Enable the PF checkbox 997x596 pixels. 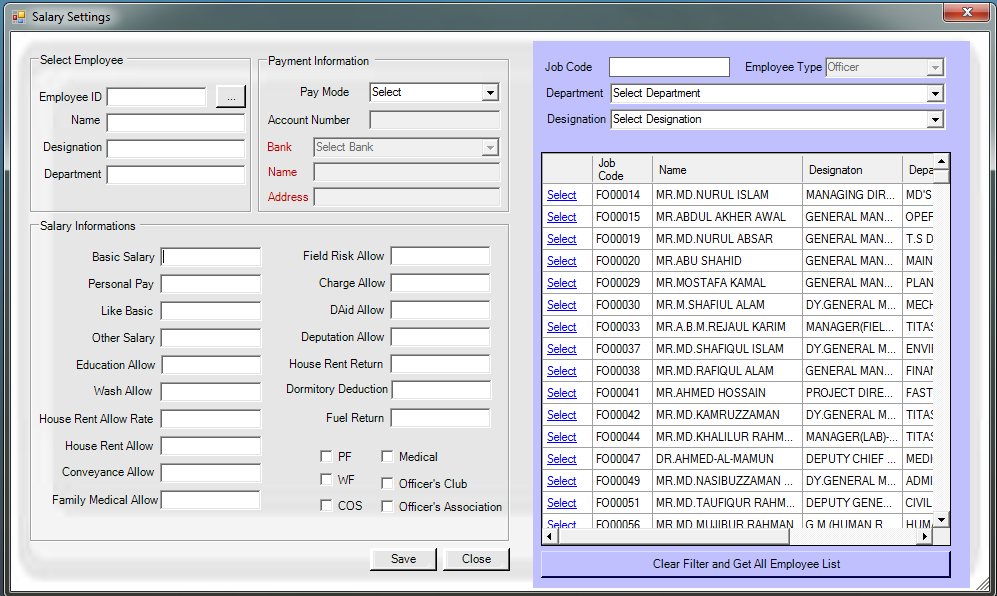click(x=326, y=456)
